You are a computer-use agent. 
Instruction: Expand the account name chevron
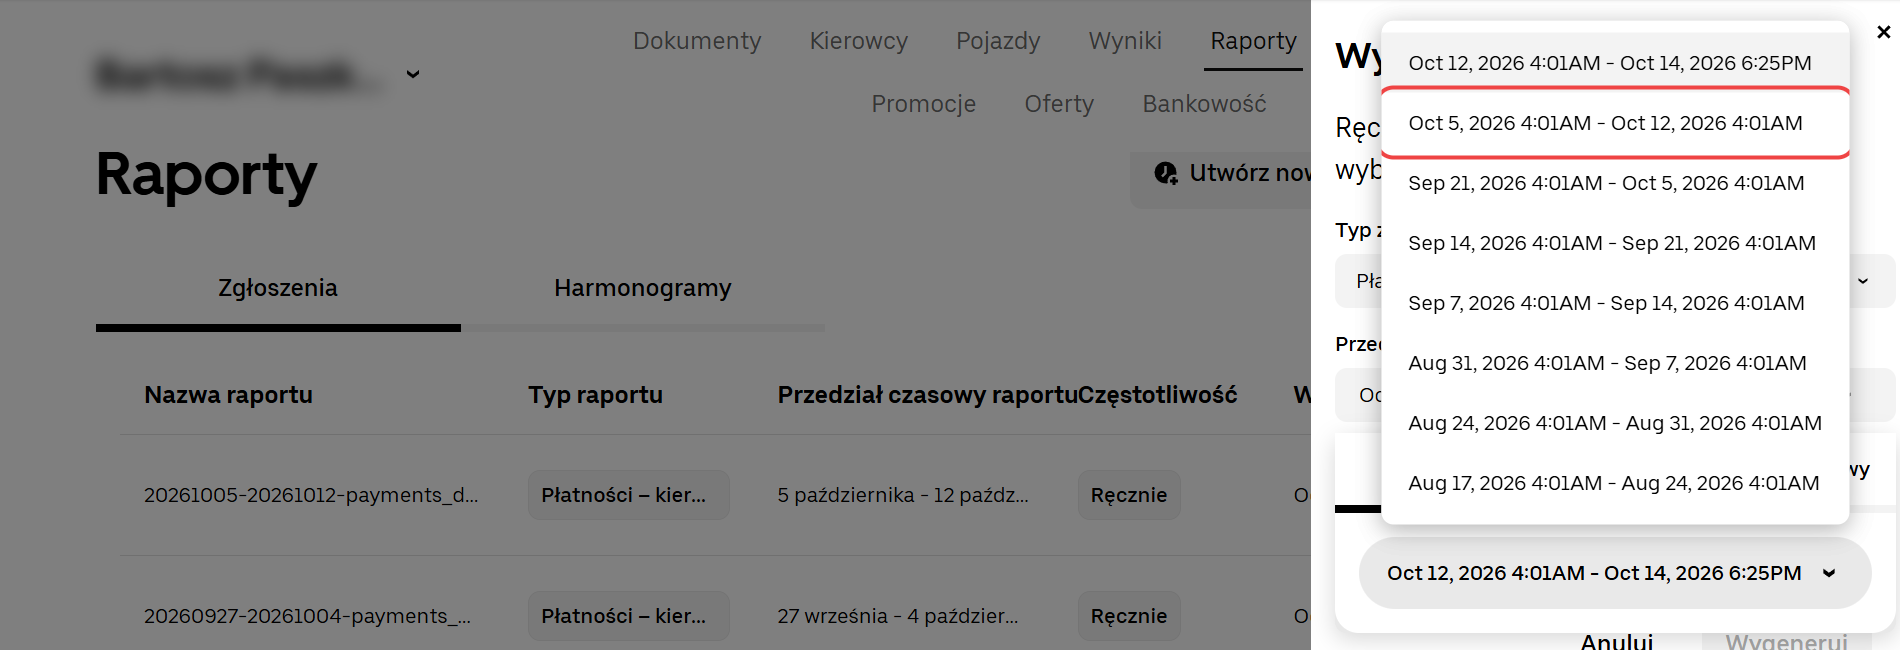(x=413, y=74)
